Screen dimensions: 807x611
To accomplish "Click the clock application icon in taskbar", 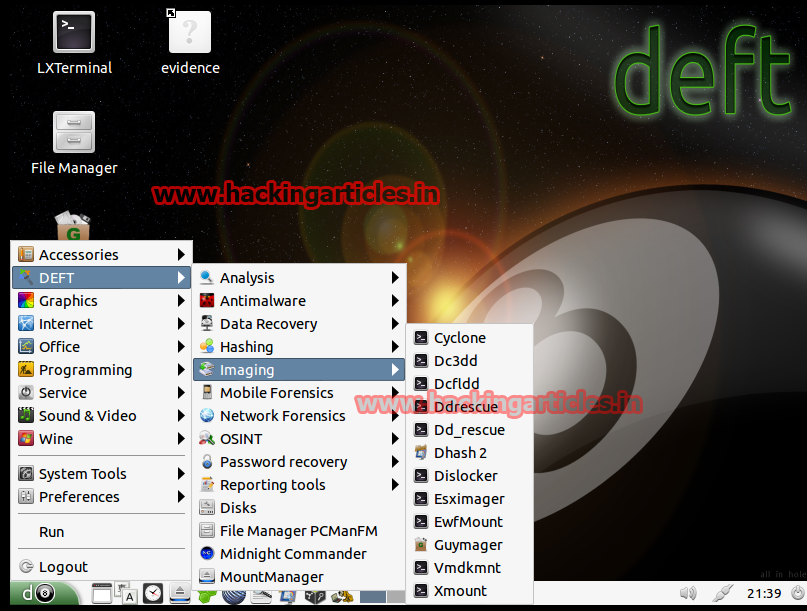I will [x=153, y=593].
